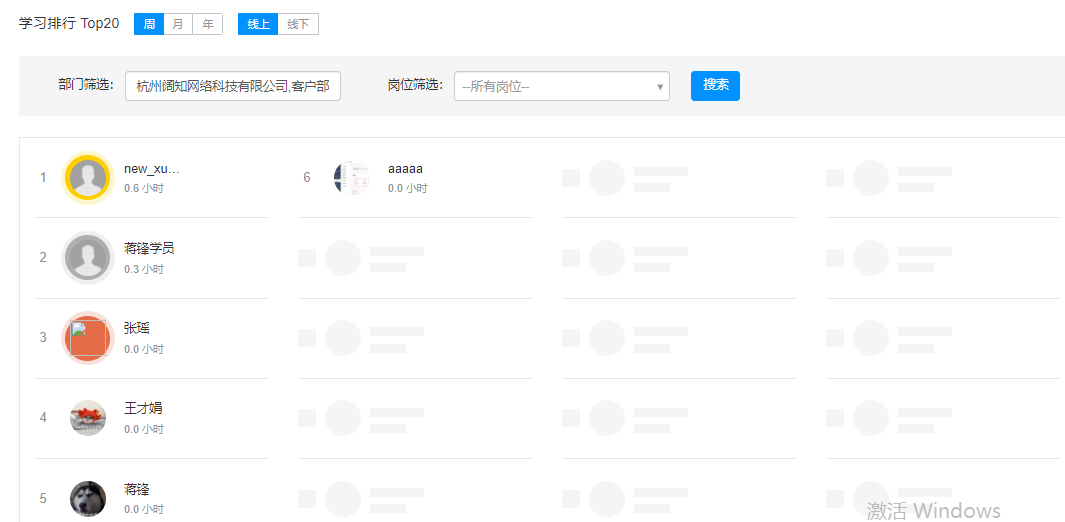Click 蒋锋's husky dog avatar
1065x522 pixels.
point(88,498)
